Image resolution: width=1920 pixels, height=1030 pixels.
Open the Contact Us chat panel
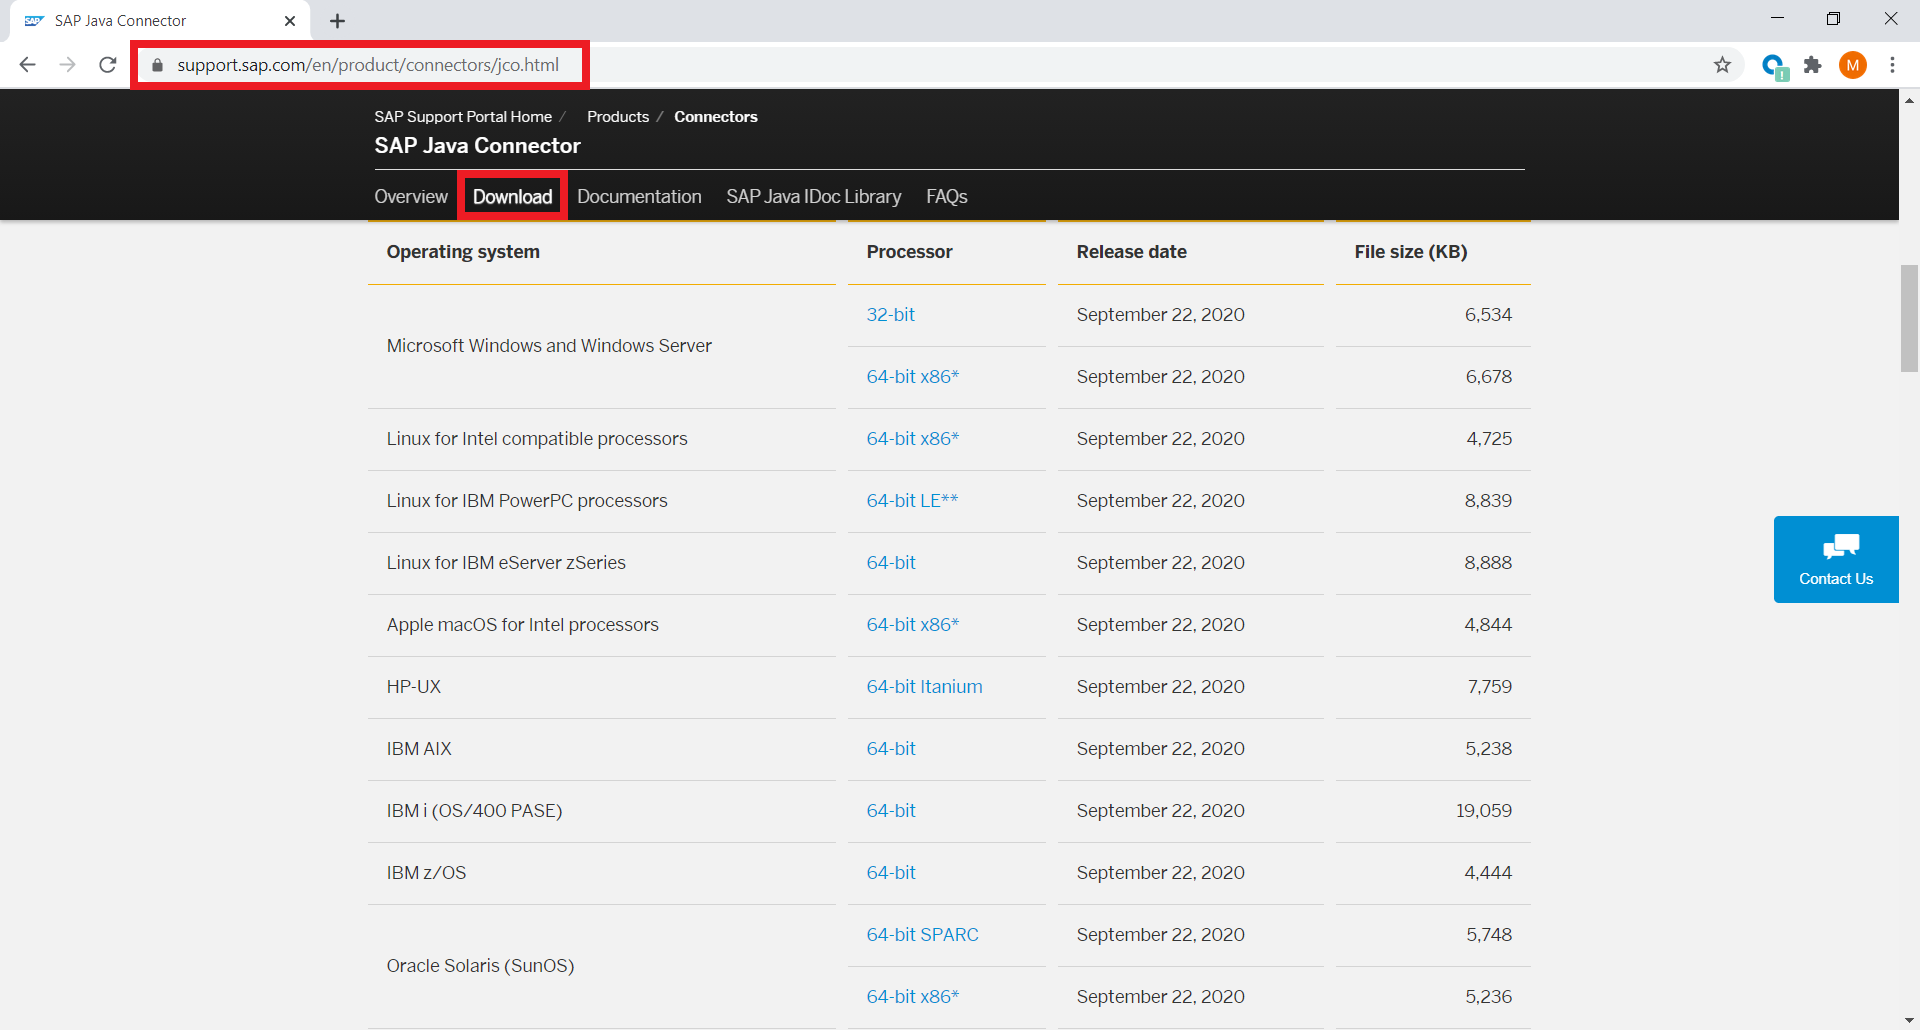pyautogui.click(x=1835, y=559)
